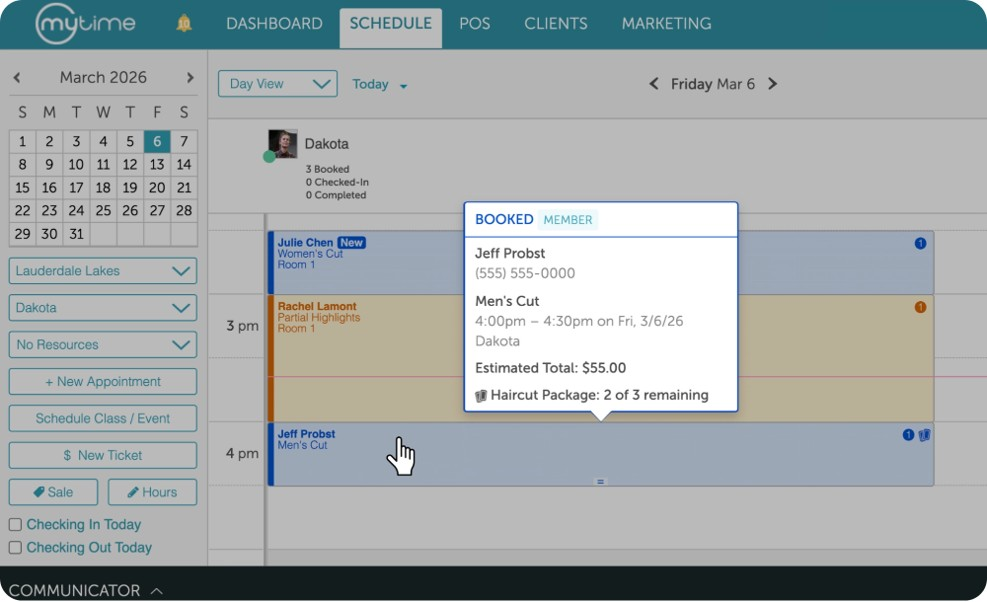Open Jeff Probst Men's Cut appointment
Viewport: 987px width, 602px height.
click(601, 454)
